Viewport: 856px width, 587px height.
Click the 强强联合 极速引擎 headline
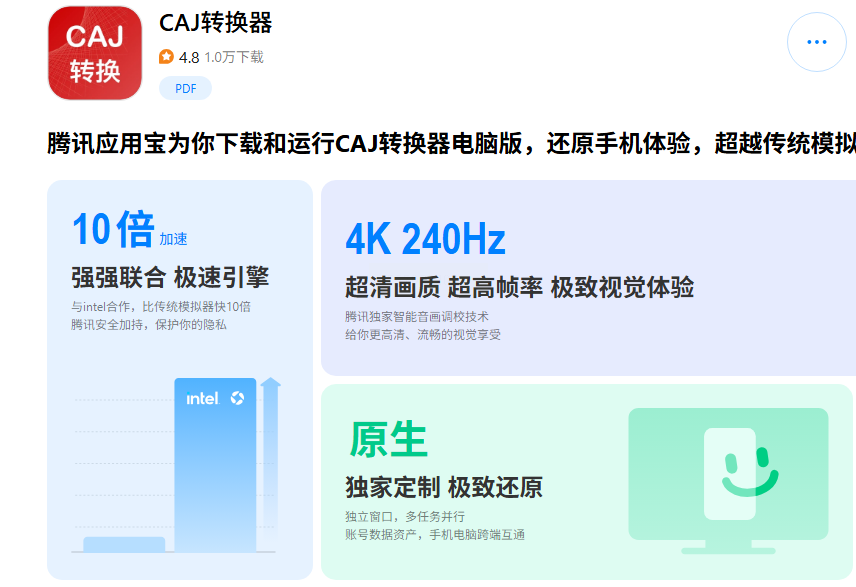(x=170, y=277)
